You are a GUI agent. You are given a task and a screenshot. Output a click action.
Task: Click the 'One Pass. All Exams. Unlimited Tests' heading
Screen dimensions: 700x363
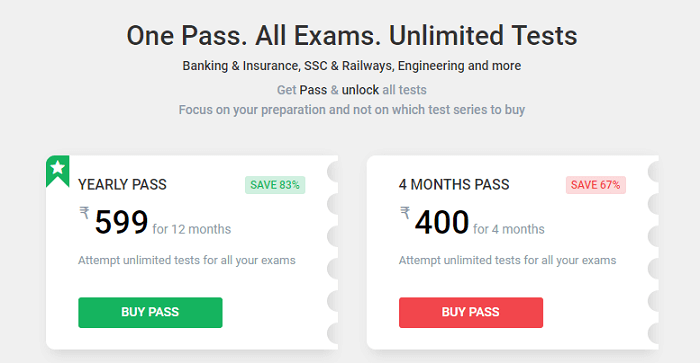click(352, 36)
